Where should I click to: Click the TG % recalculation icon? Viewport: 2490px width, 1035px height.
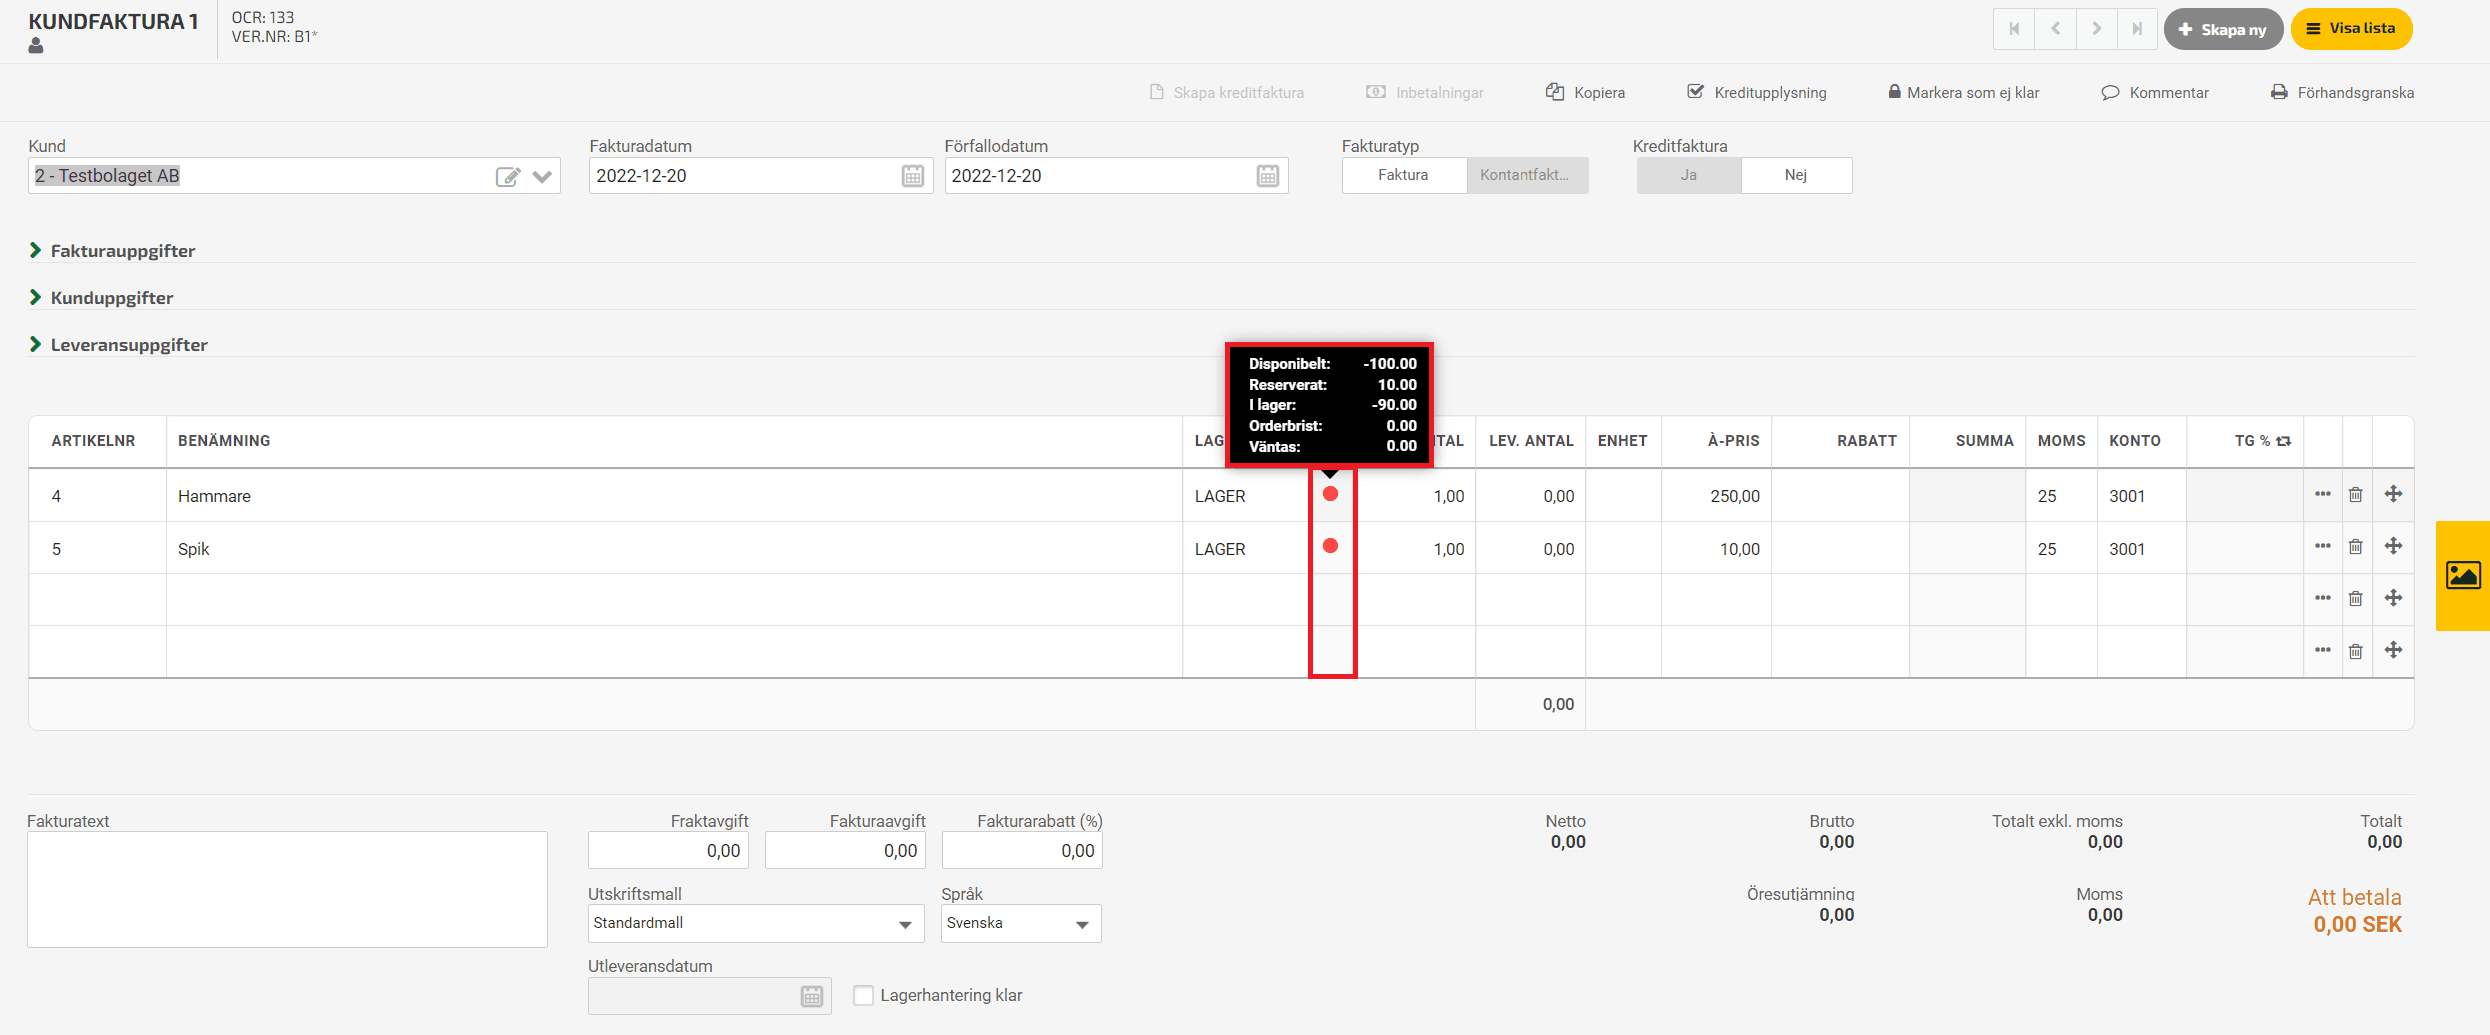pos(2283,441)
